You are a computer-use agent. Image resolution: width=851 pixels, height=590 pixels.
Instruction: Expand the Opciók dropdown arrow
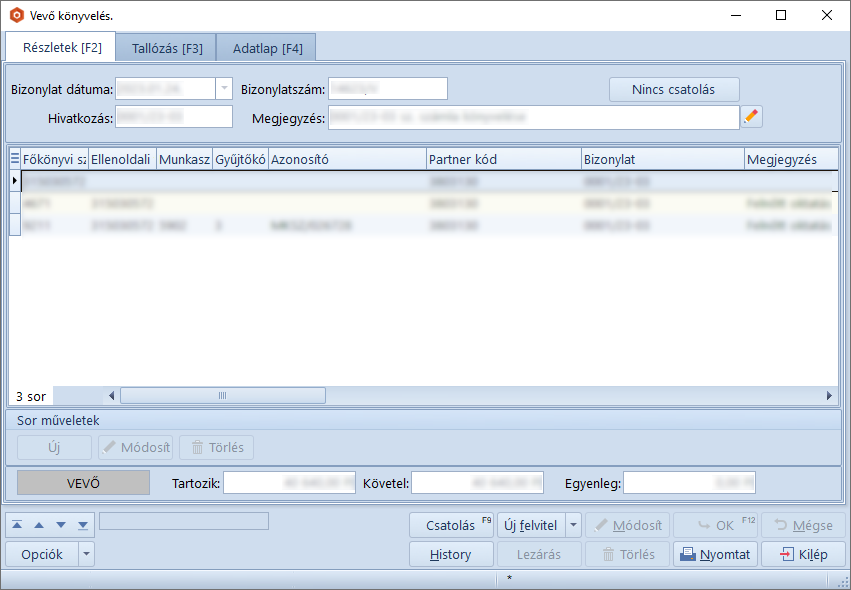click(x=87, y=554)
